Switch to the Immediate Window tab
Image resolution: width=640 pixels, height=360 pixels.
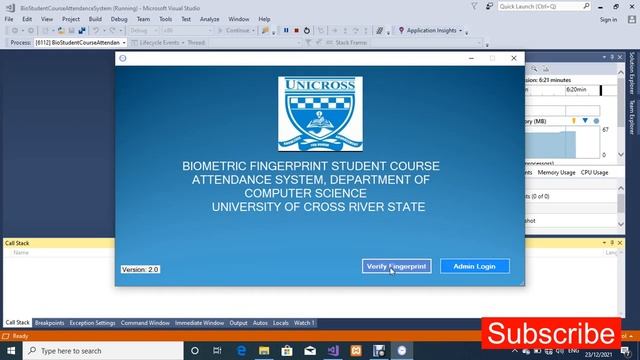pyautogui.click(x=199, y=323)
